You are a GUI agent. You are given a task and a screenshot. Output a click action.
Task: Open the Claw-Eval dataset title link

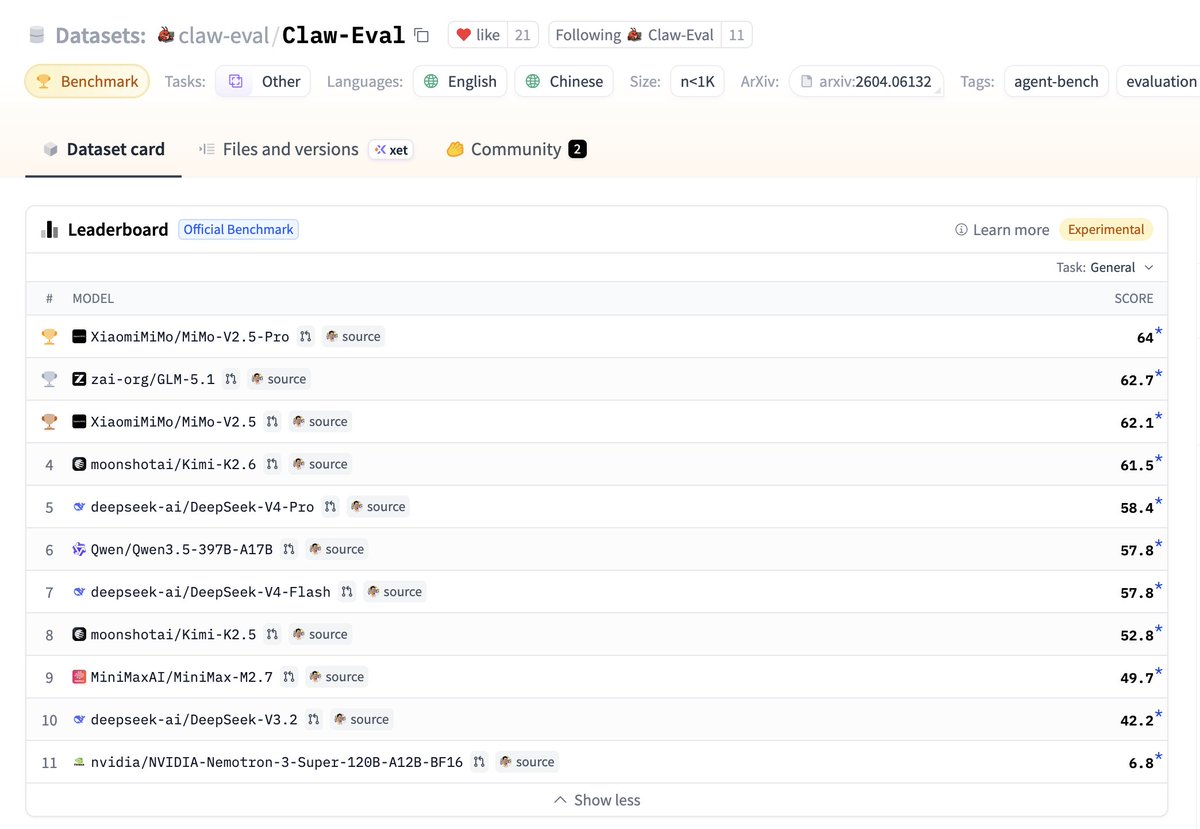(343, 35)
